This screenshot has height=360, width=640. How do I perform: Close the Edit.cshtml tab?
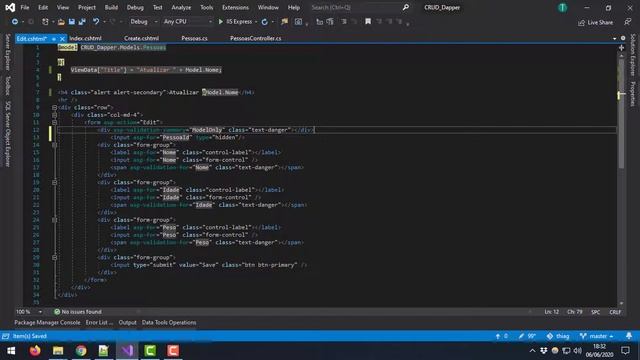point(62,39)
